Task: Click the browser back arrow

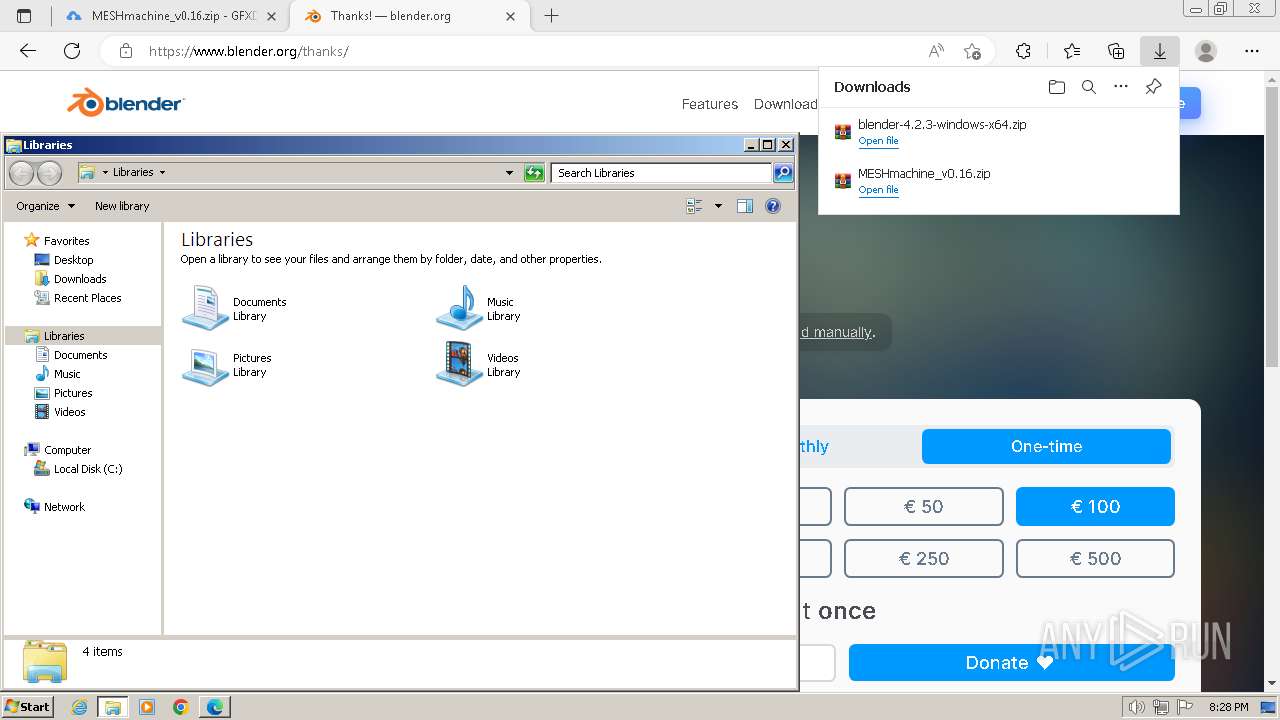Action: tap(28, 51)
